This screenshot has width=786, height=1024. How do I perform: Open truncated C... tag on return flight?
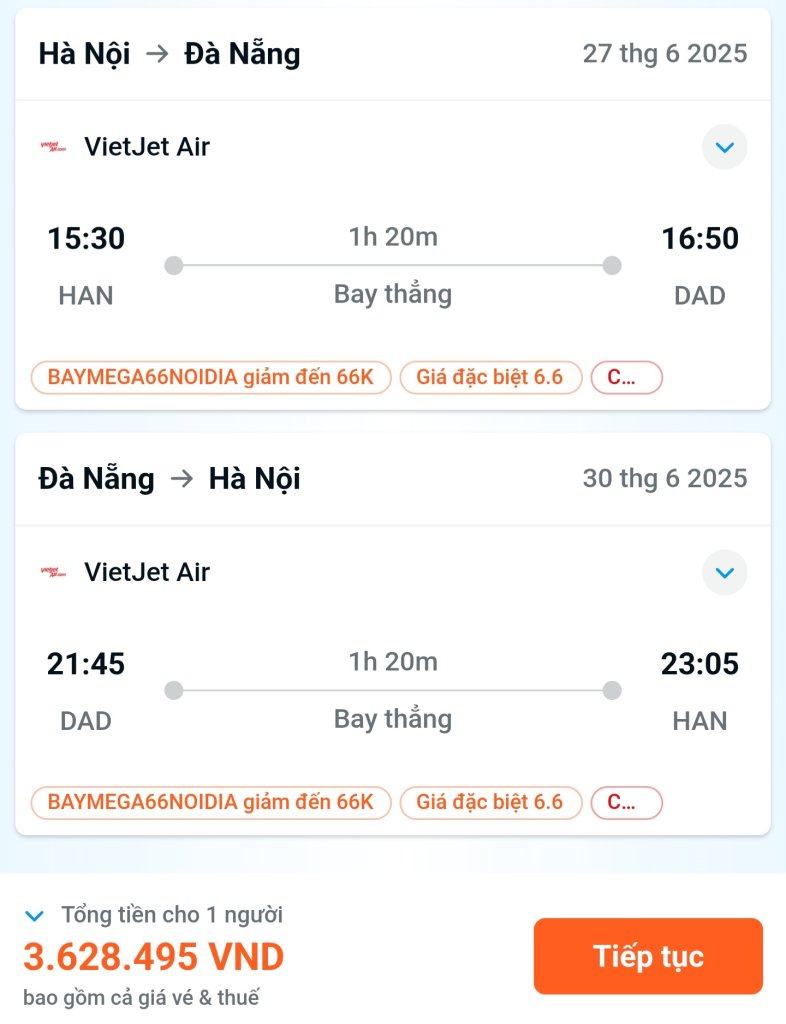pos(627,802)
